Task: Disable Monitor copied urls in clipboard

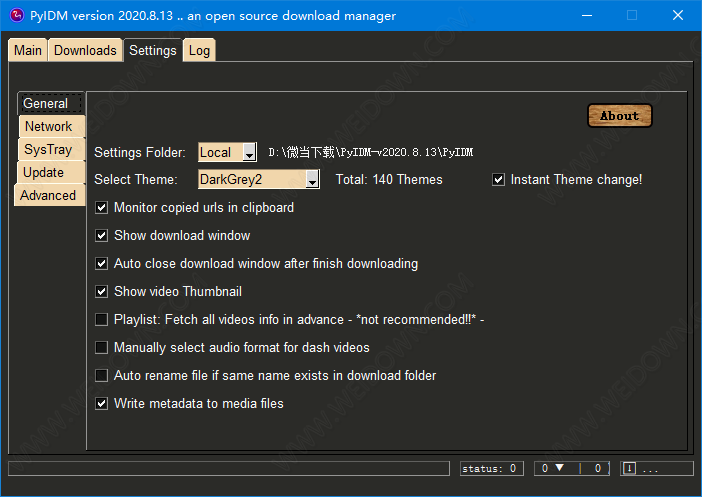Action: click(x=102, y=207)
